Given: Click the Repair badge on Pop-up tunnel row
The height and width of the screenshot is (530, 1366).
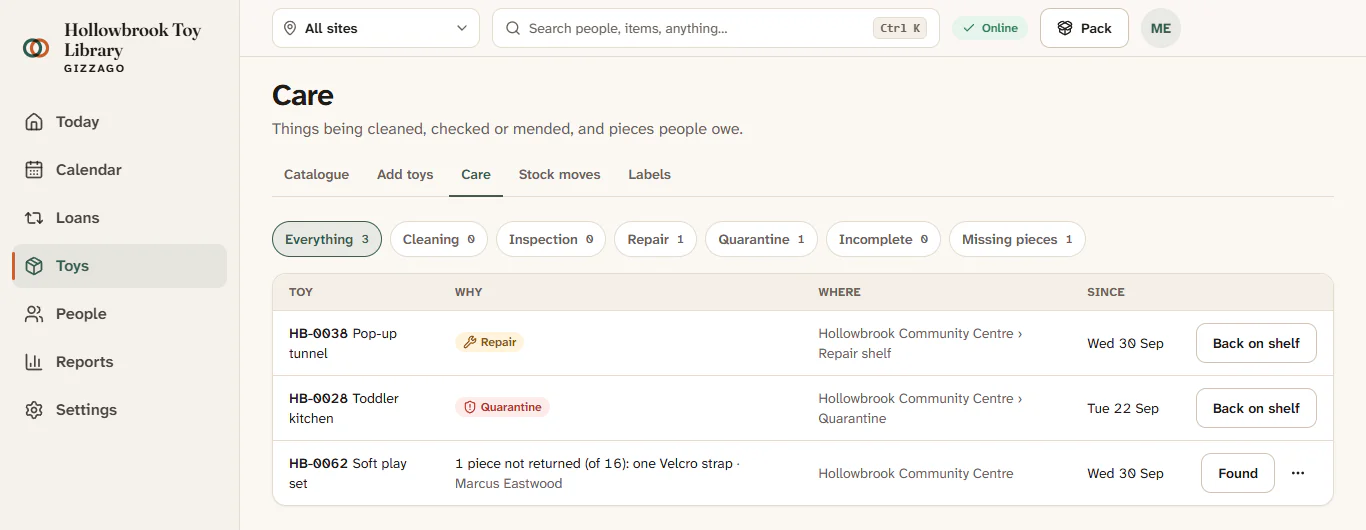Looking at the screenshot, I should click(x=489, y=342).
